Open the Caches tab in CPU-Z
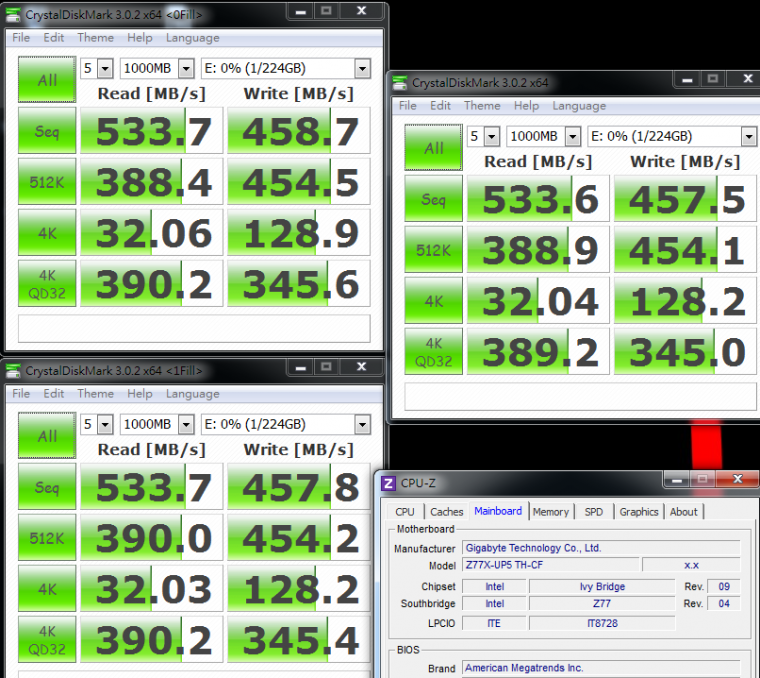This screenshot has width=760, height=678. tap(446, 512)
